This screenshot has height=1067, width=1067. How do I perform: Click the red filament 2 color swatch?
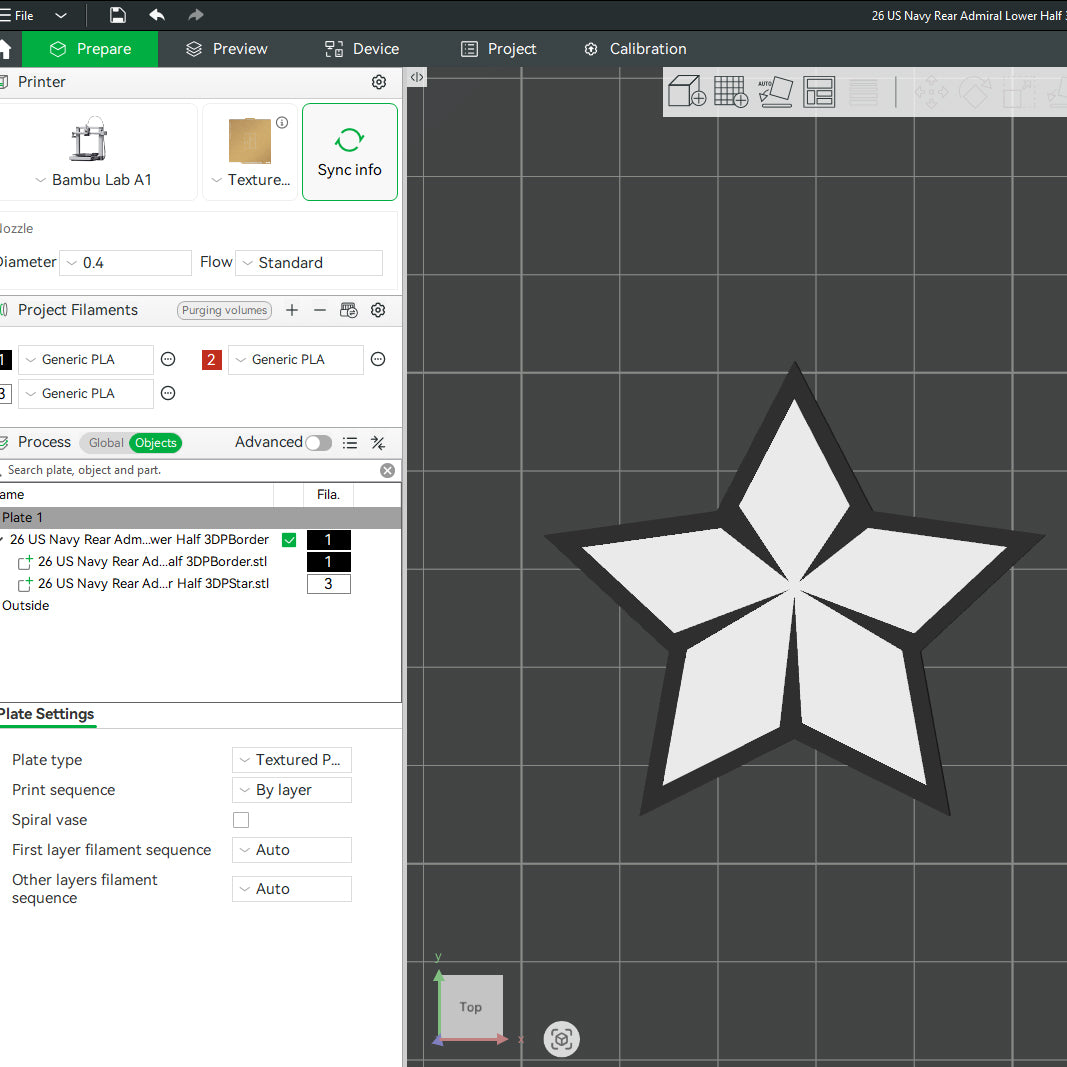click(212, 359)
